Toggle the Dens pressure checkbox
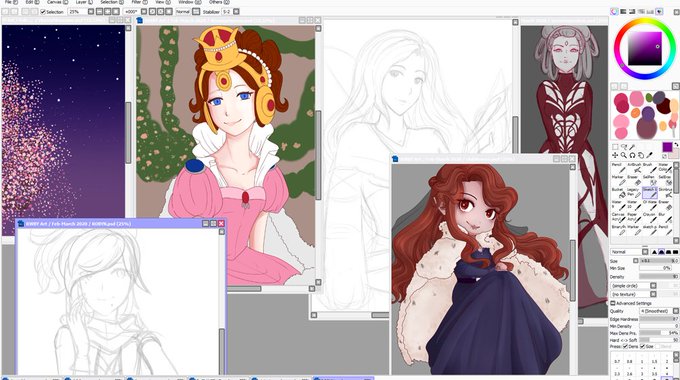The image size is (680, 380). pyautogui.click(x=625, y=346)
